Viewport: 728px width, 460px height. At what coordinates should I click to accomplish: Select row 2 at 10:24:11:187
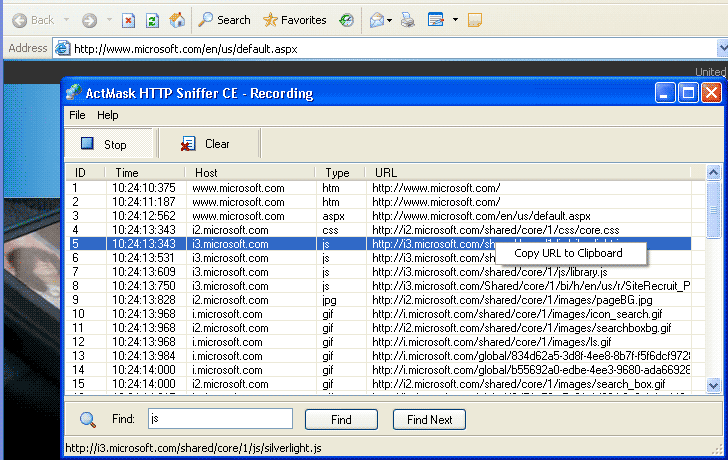(x=380, y=202)
